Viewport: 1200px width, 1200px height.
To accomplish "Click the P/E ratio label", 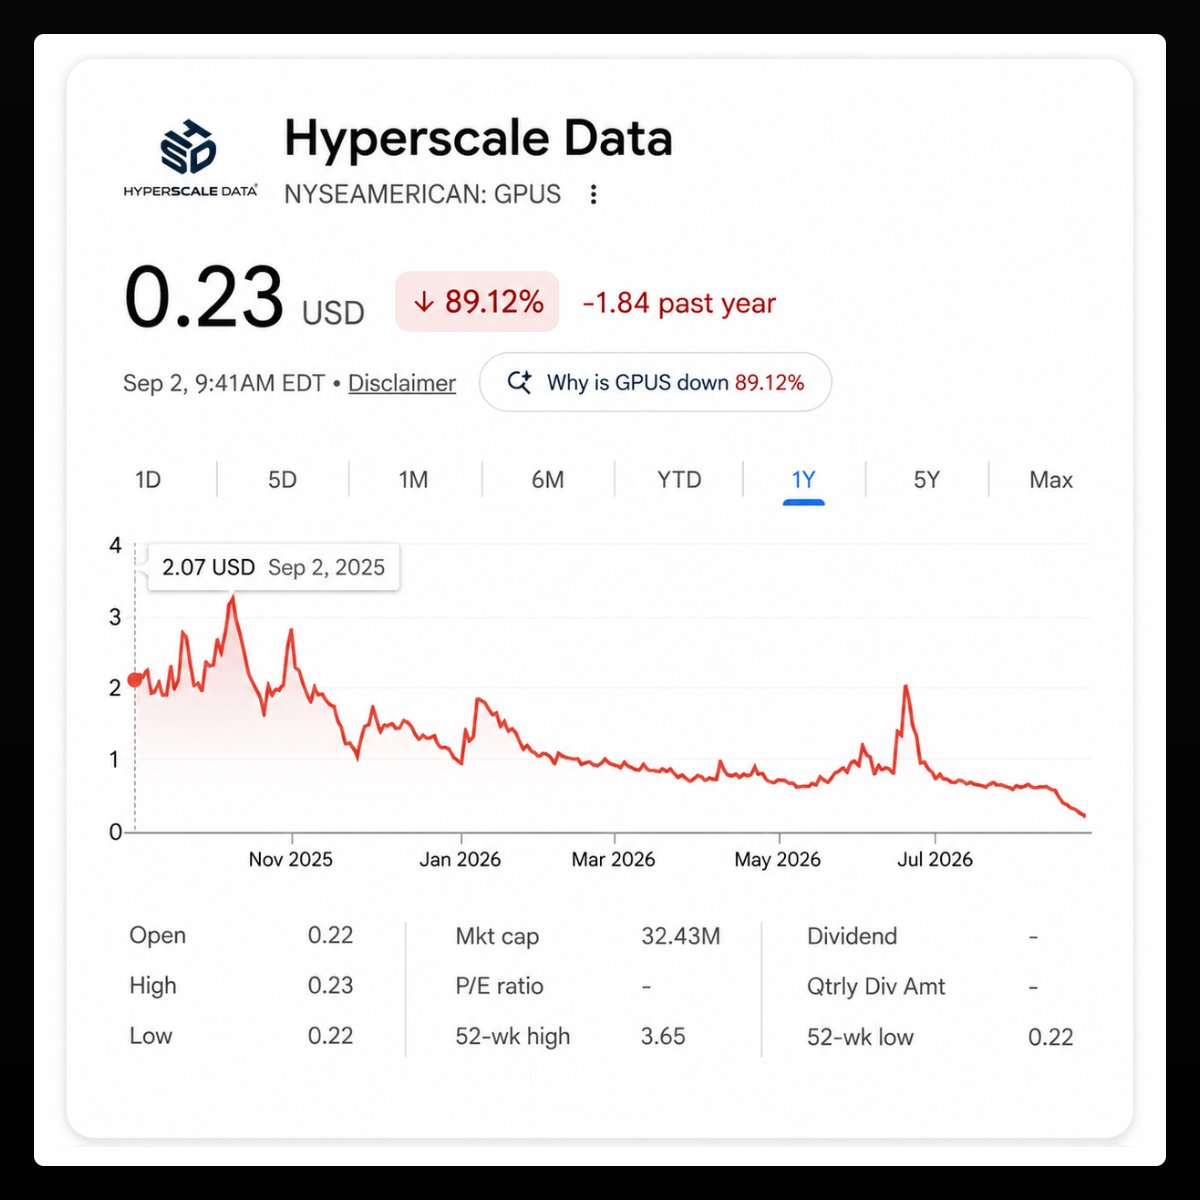I will tap(499, 986).
